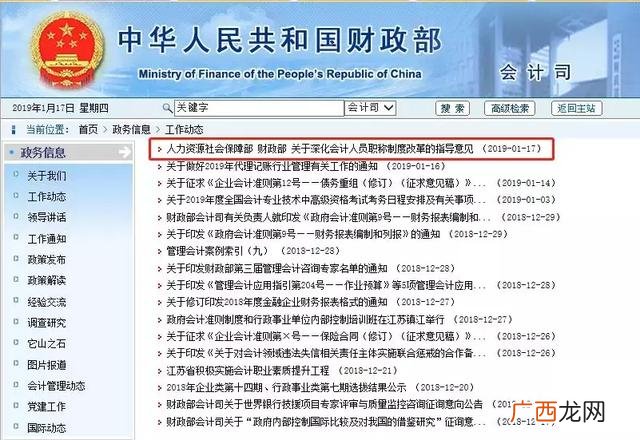The height and width of the screenshot is (440, 640).
Task: Open 图片报道 in the sidebar
Action: [47, 365]
